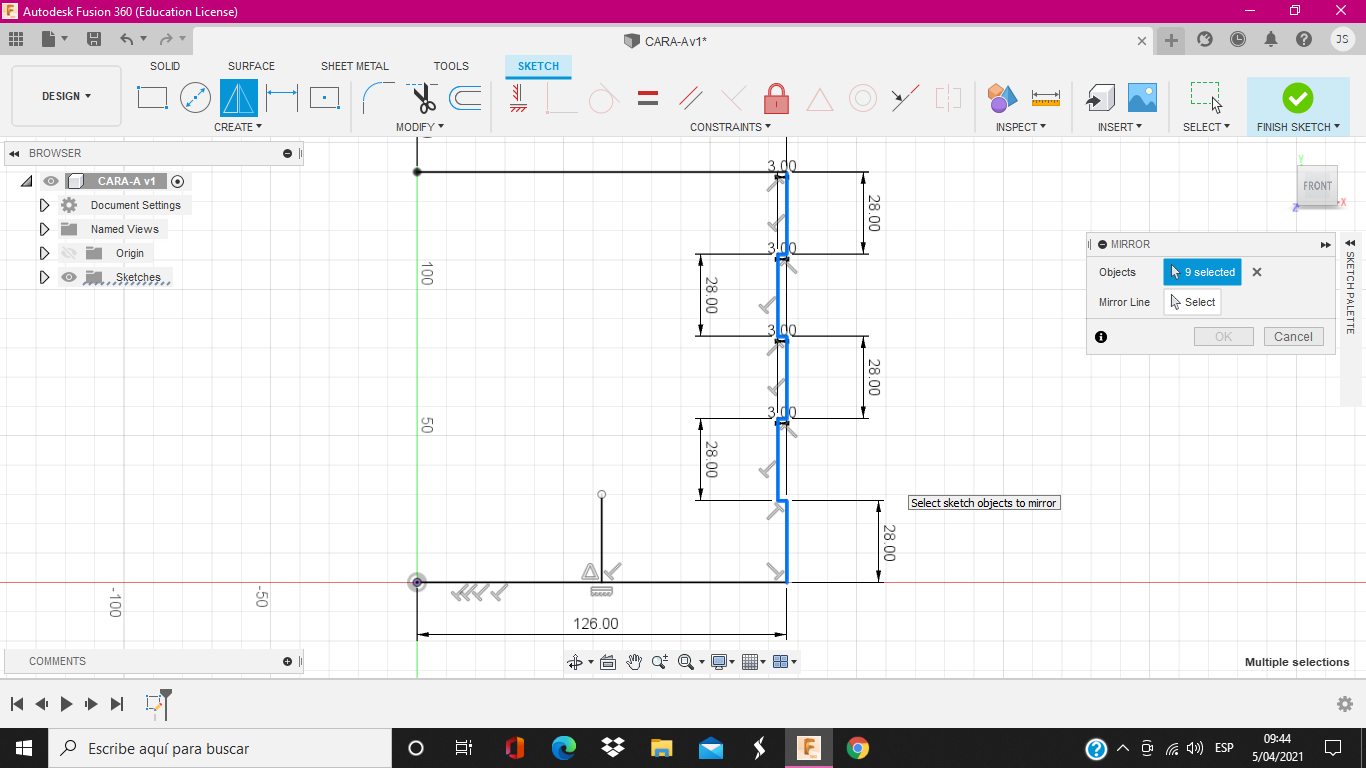The image size is (1366, 768).
Task: Click the active Mirror tool icon
Action: (x=238, y=98)
